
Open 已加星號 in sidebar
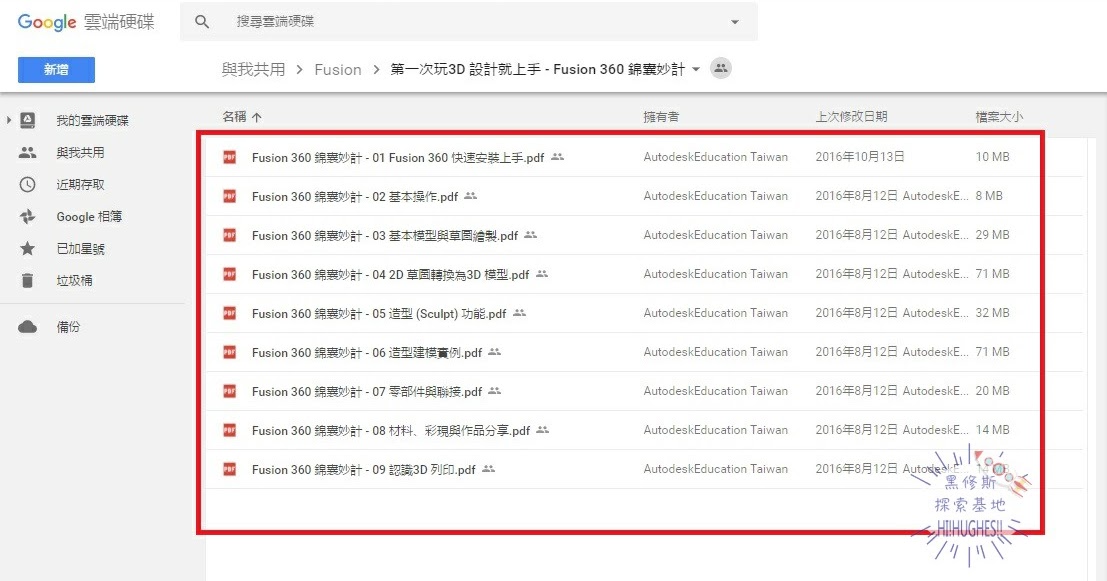[x=80, y=248]
